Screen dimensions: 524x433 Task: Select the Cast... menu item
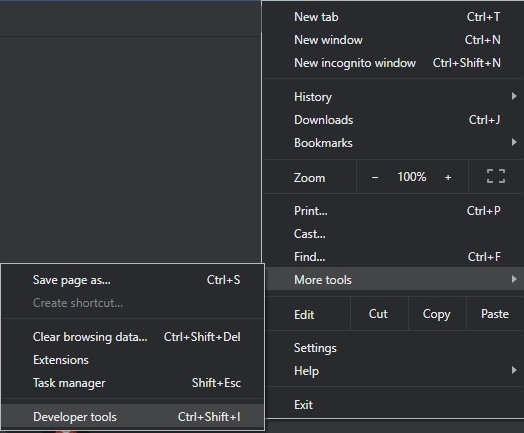(393, 234)
